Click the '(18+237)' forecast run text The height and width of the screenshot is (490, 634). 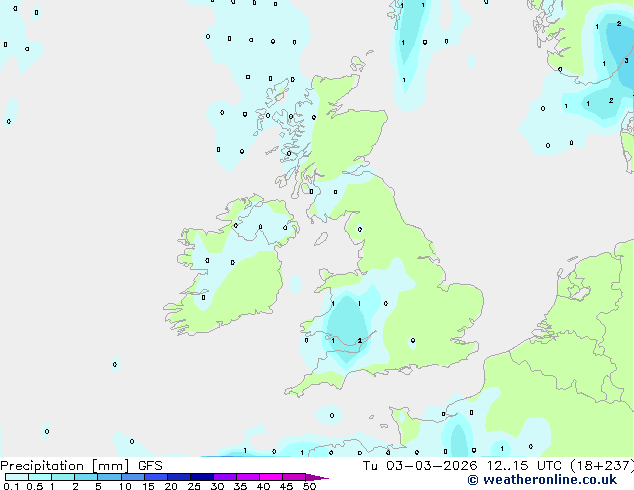[x=602, y=466]
